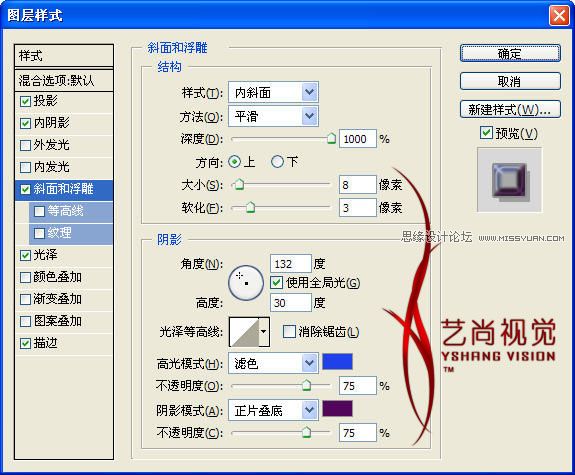Click the shadow opacity field 75

pos(358,433)
